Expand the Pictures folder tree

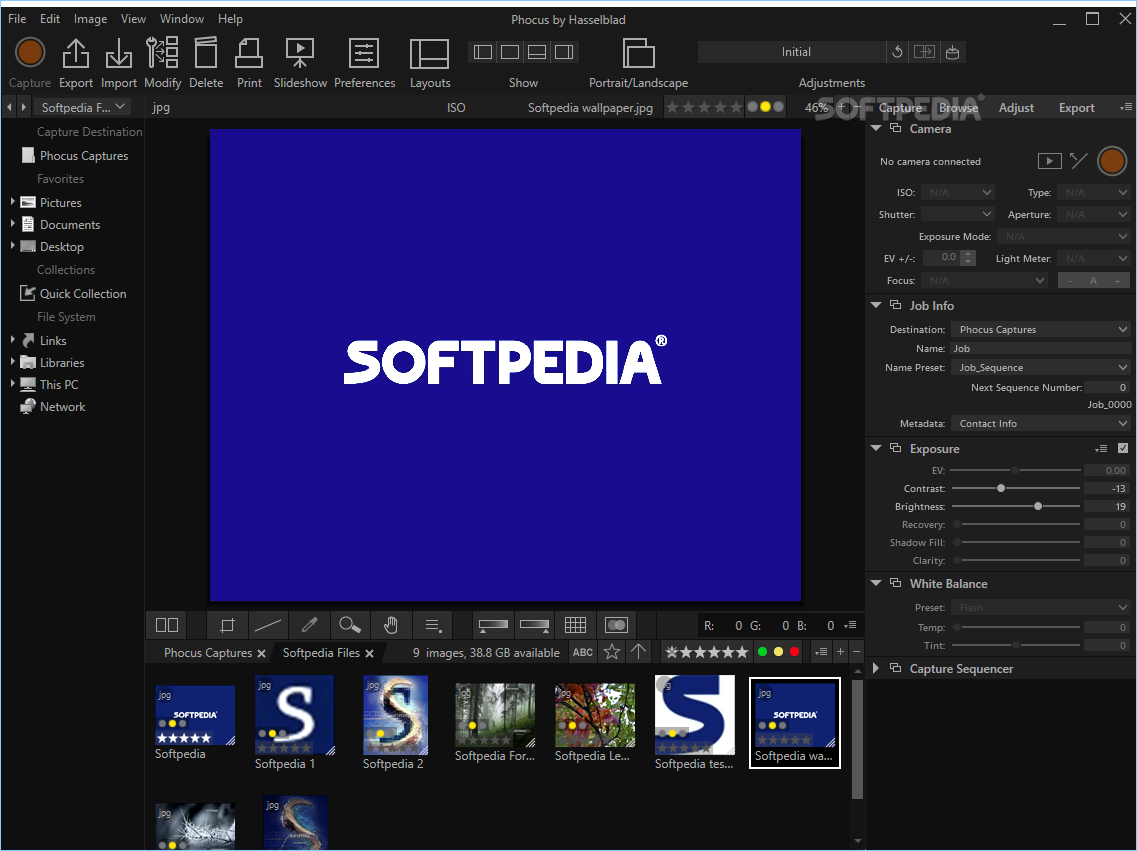click(12, 202)
